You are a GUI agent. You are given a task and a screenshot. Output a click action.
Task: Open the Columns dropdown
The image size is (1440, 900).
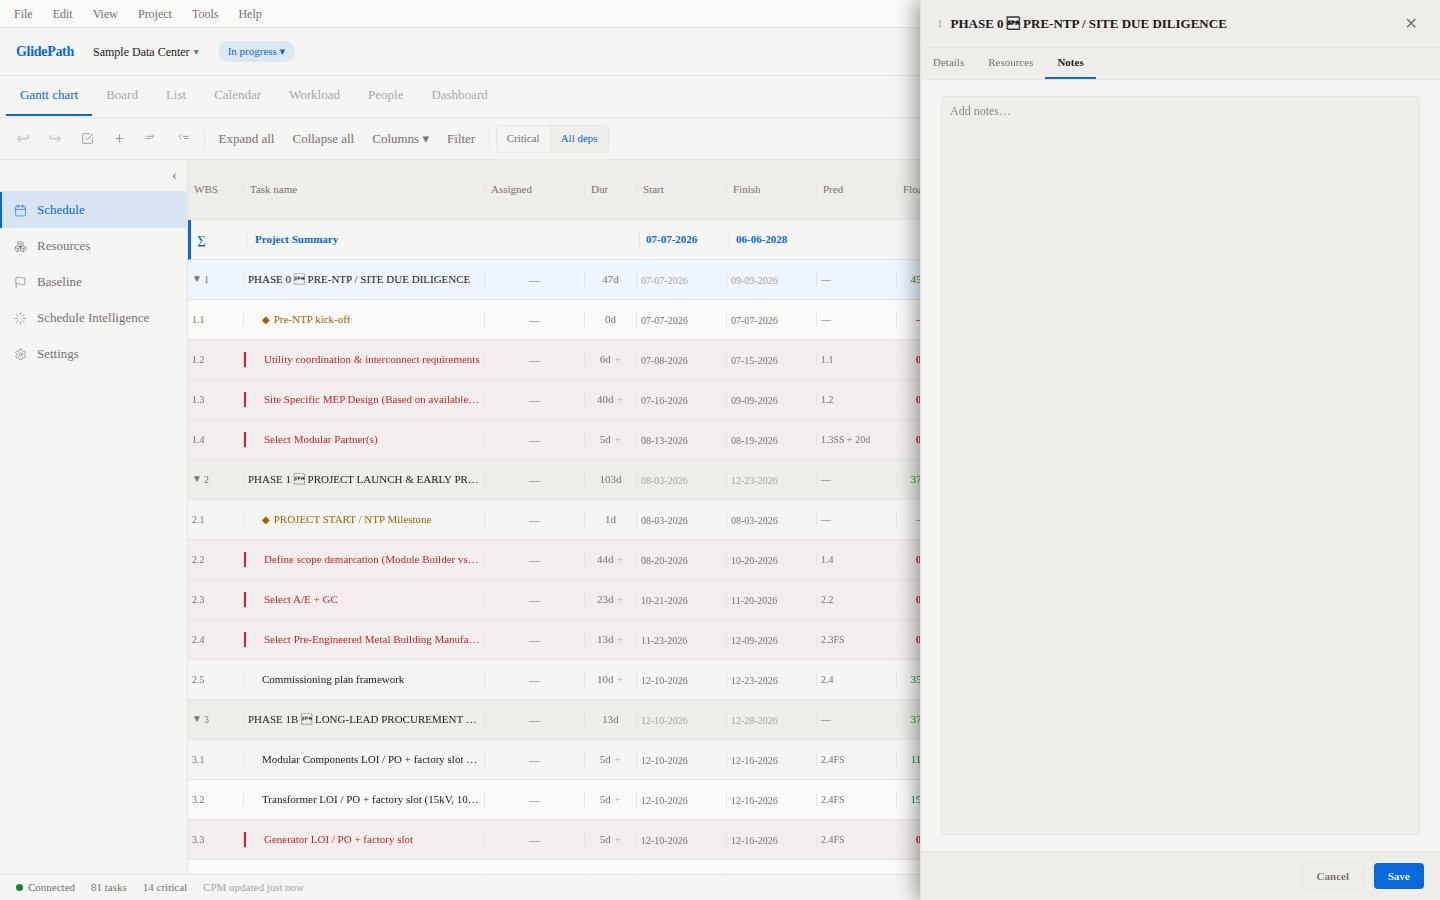(x=400, y=139)
